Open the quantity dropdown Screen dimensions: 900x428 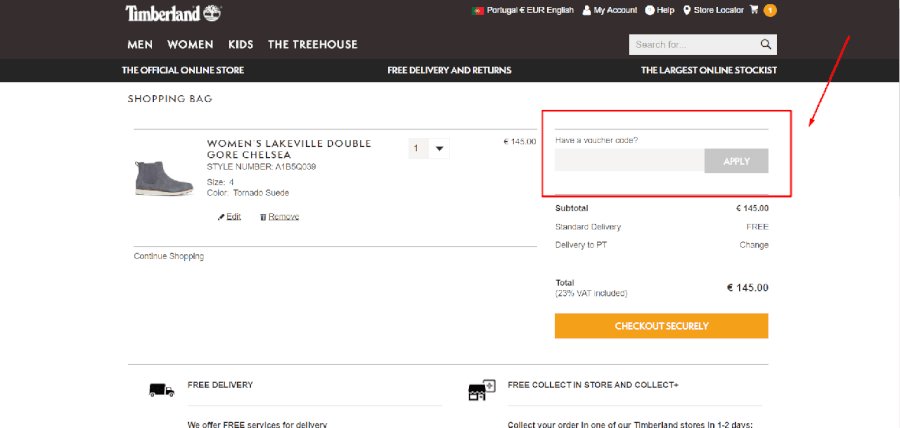(x=429, y=149)
